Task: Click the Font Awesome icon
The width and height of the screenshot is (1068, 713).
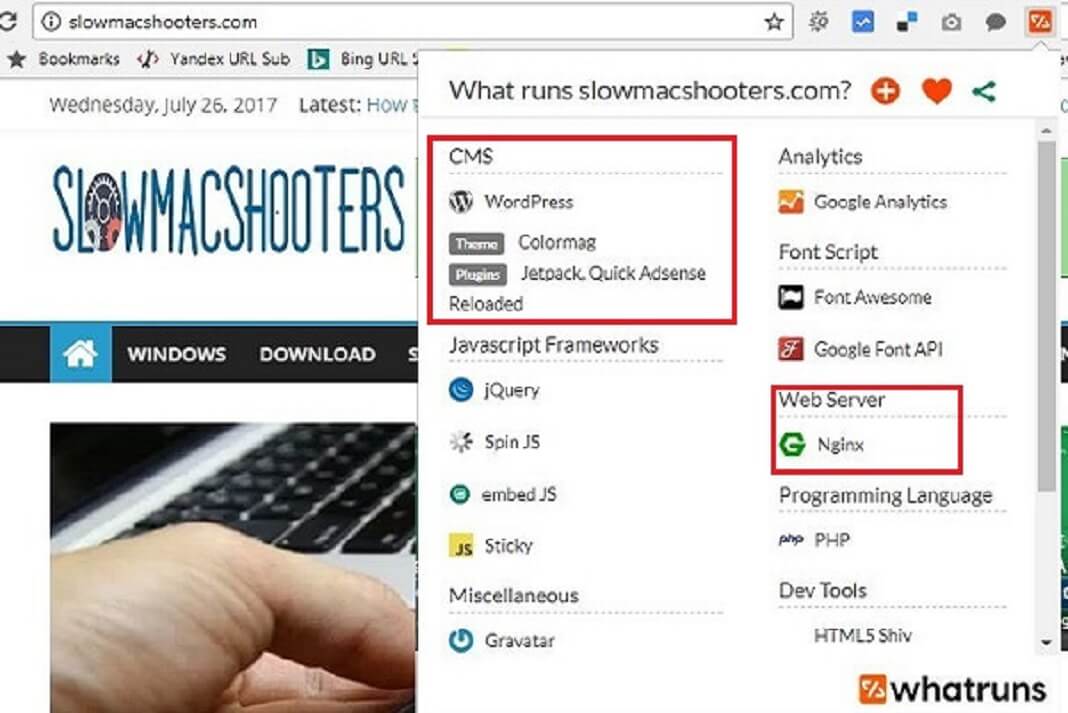Action: pos(790,297)
